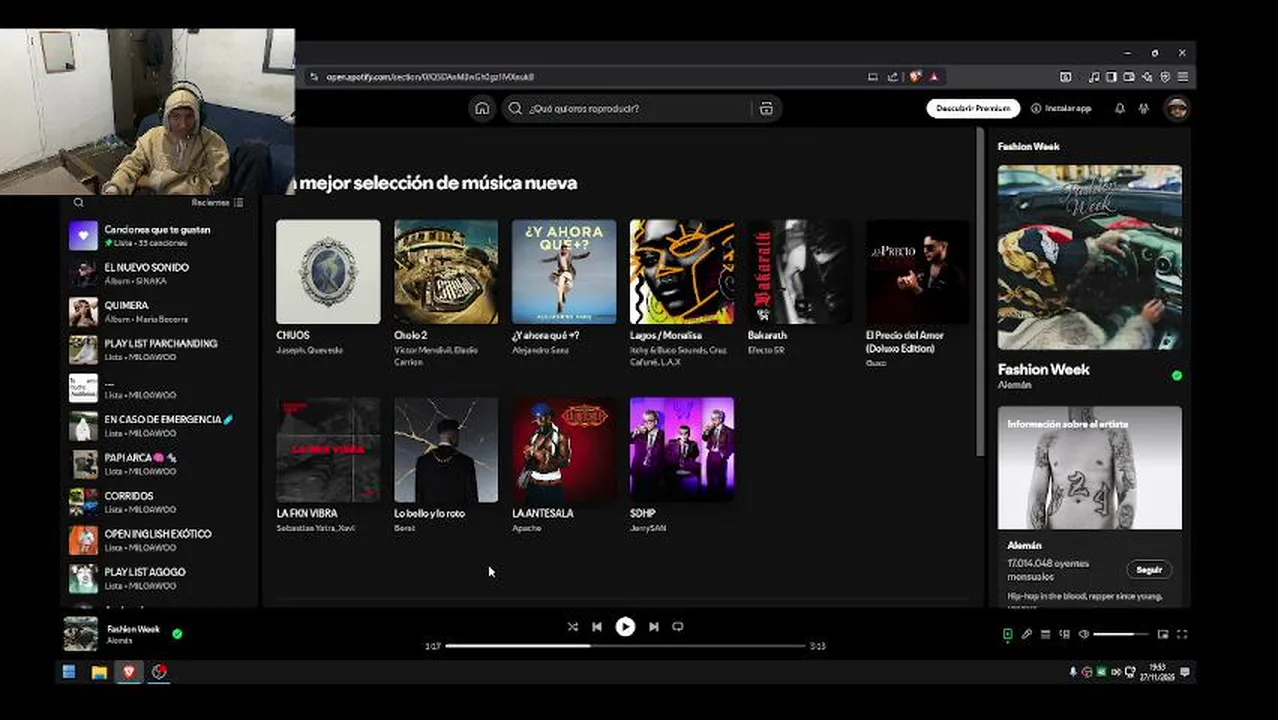
Task: Mute the volume speaker icon
Action: (1082, 634)
